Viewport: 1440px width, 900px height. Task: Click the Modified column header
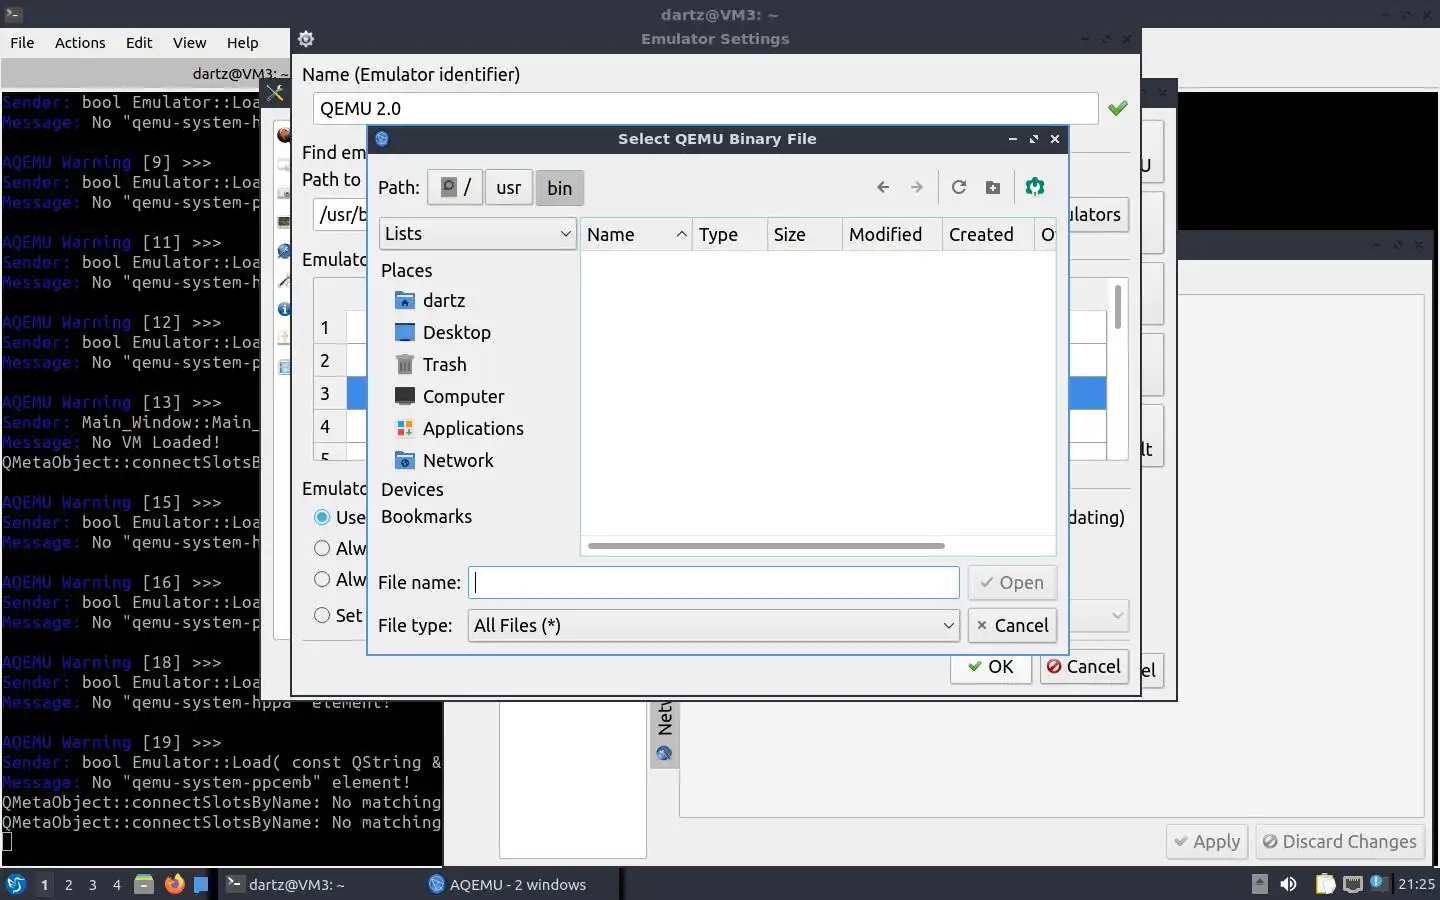point(892,234)
